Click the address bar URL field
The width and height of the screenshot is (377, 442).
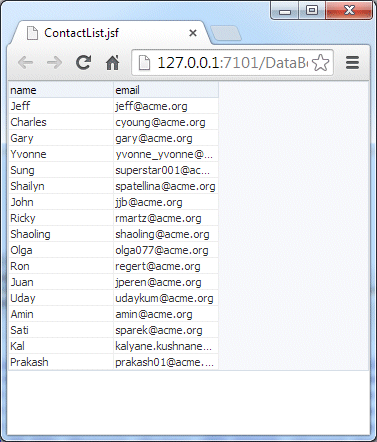pos(232,63)
